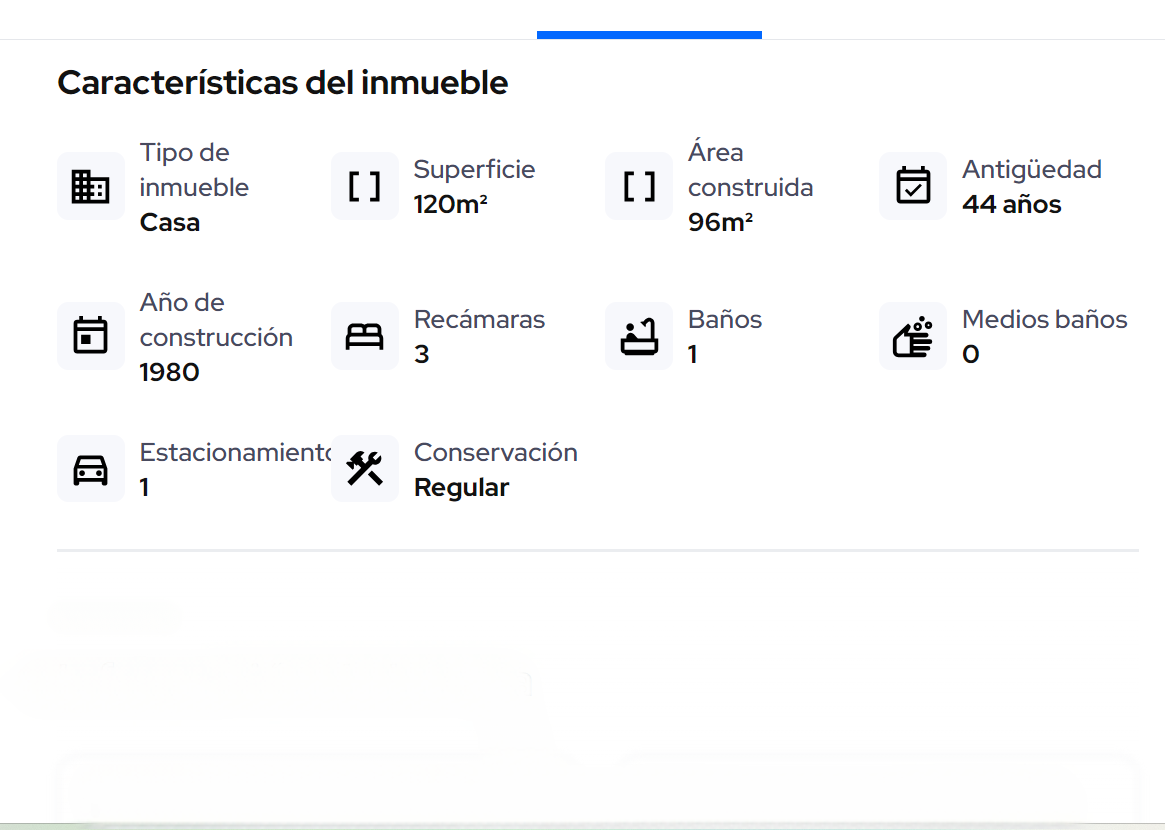Click the brackets icon beside Área construida
This screenshot has width=1165, height=830.
point(639,186)
